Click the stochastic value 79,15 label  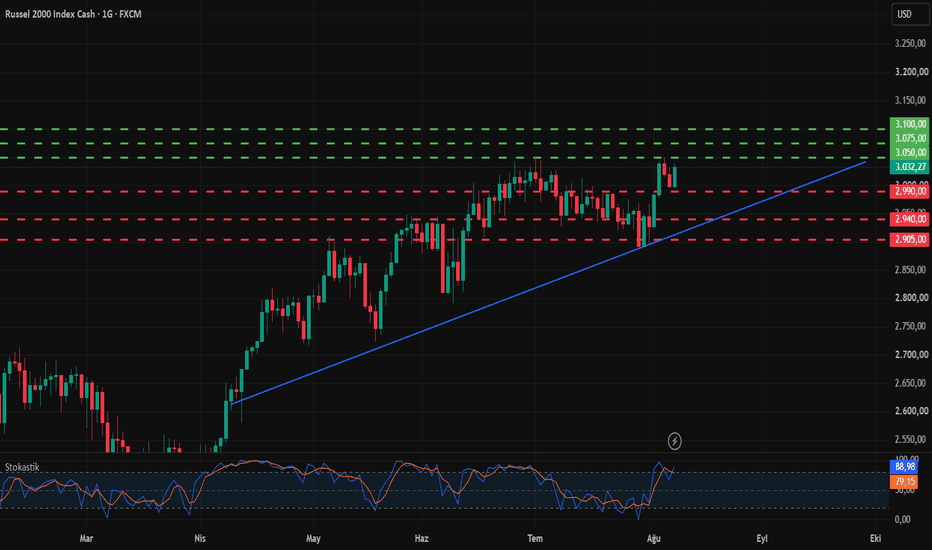[904, 481]
